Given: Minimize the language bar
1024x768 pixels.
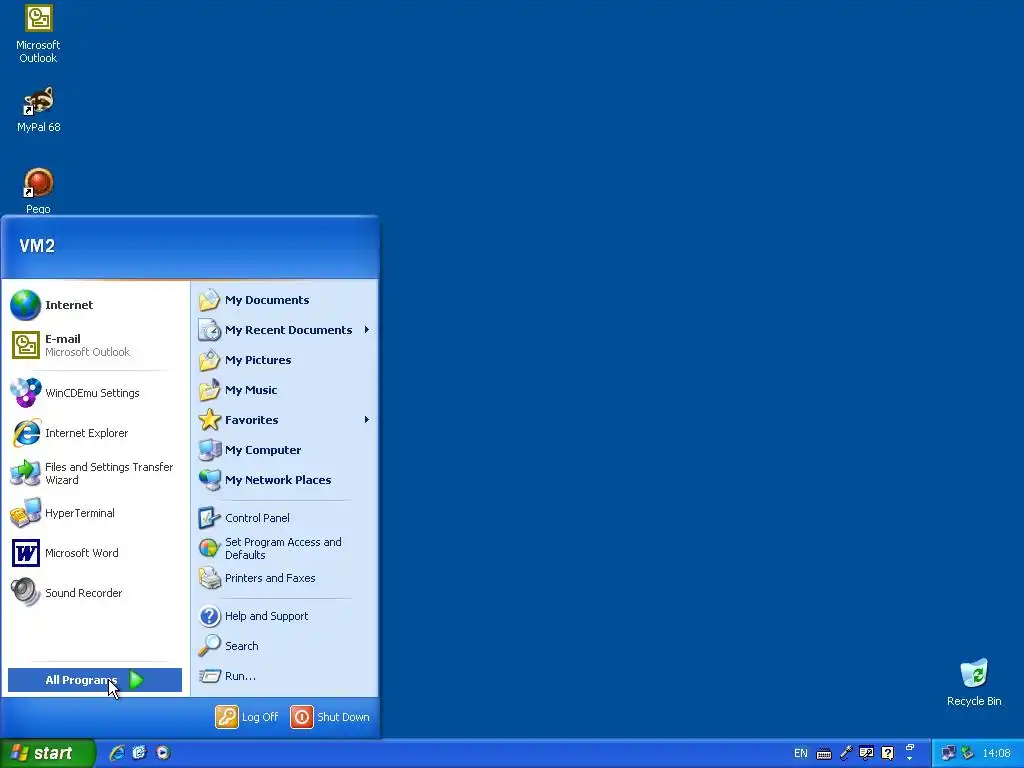Looking at the screenshot, I should pos(910,748).
